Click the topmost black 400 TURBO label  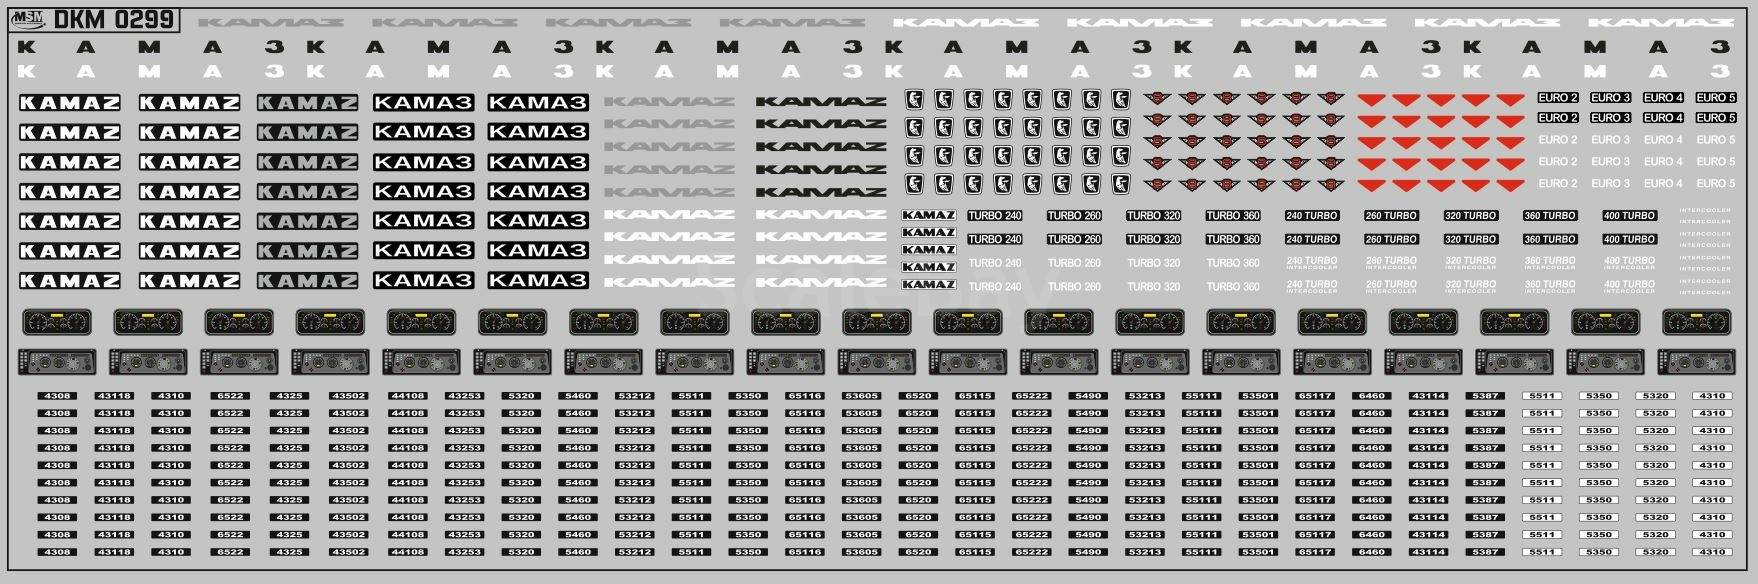[1630, 215]
